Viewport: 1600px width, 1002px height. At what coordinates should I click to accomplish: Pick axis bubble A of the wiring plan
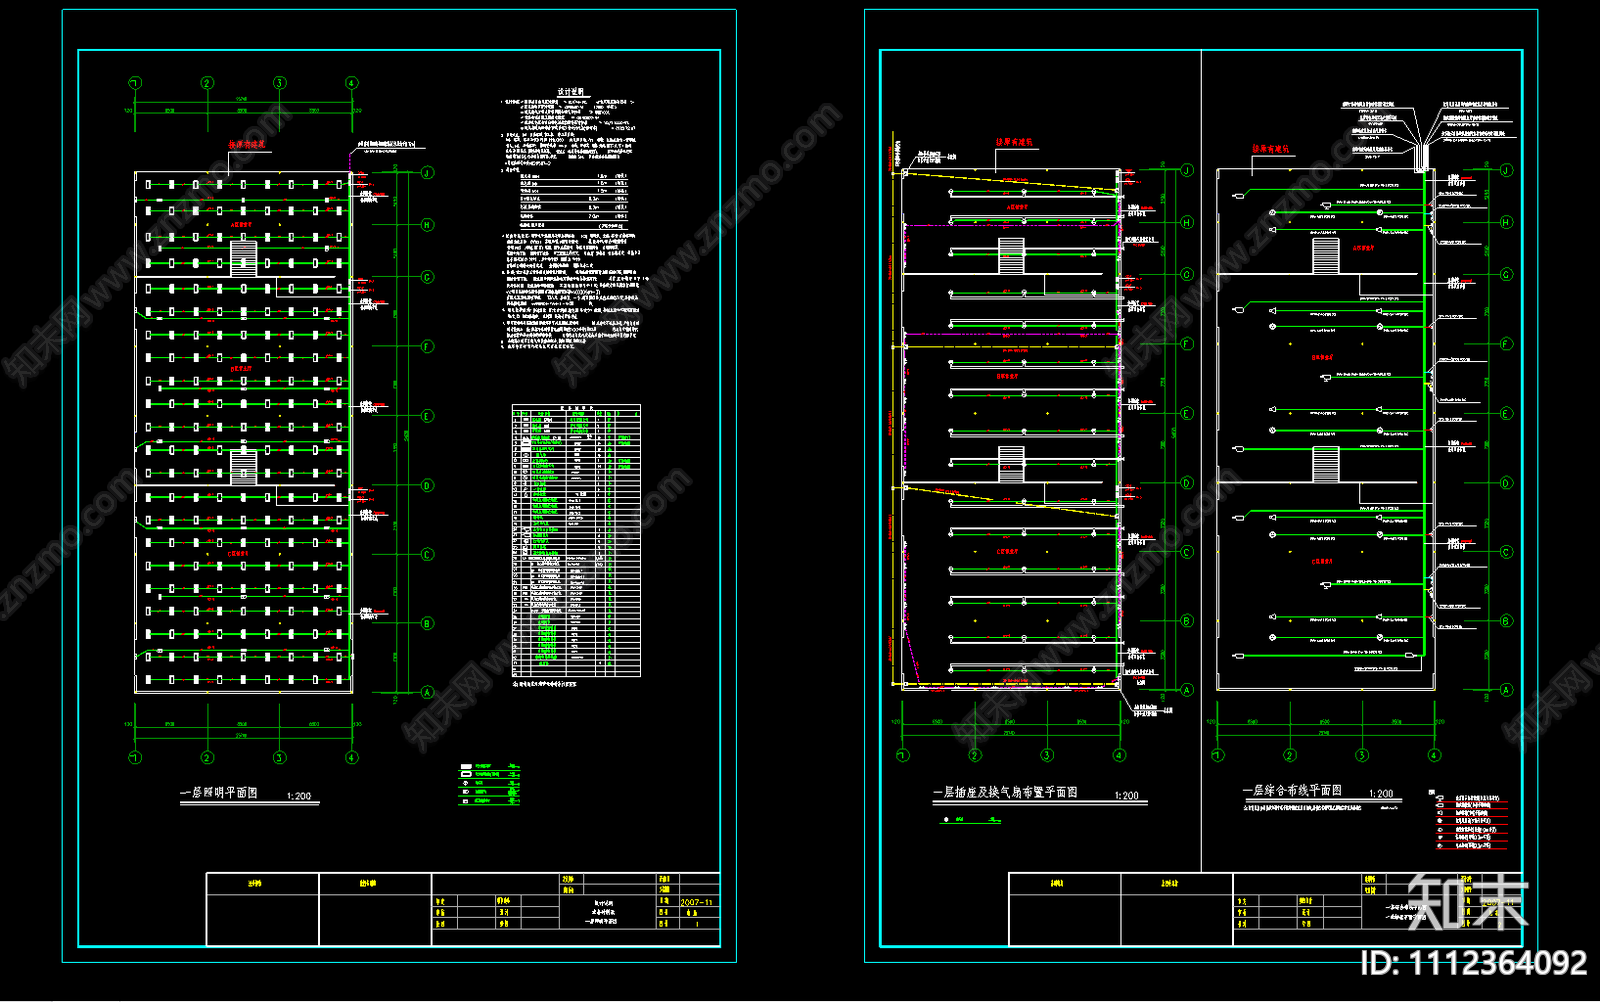point(1506,690)
